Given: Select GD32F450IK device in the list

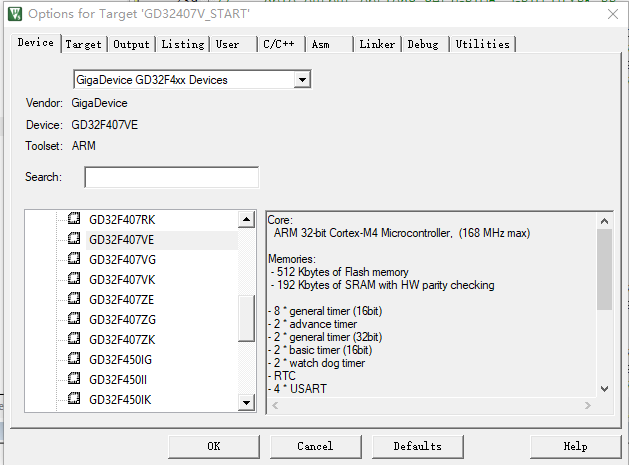Looking at the screenshot, I should (120, 400).
